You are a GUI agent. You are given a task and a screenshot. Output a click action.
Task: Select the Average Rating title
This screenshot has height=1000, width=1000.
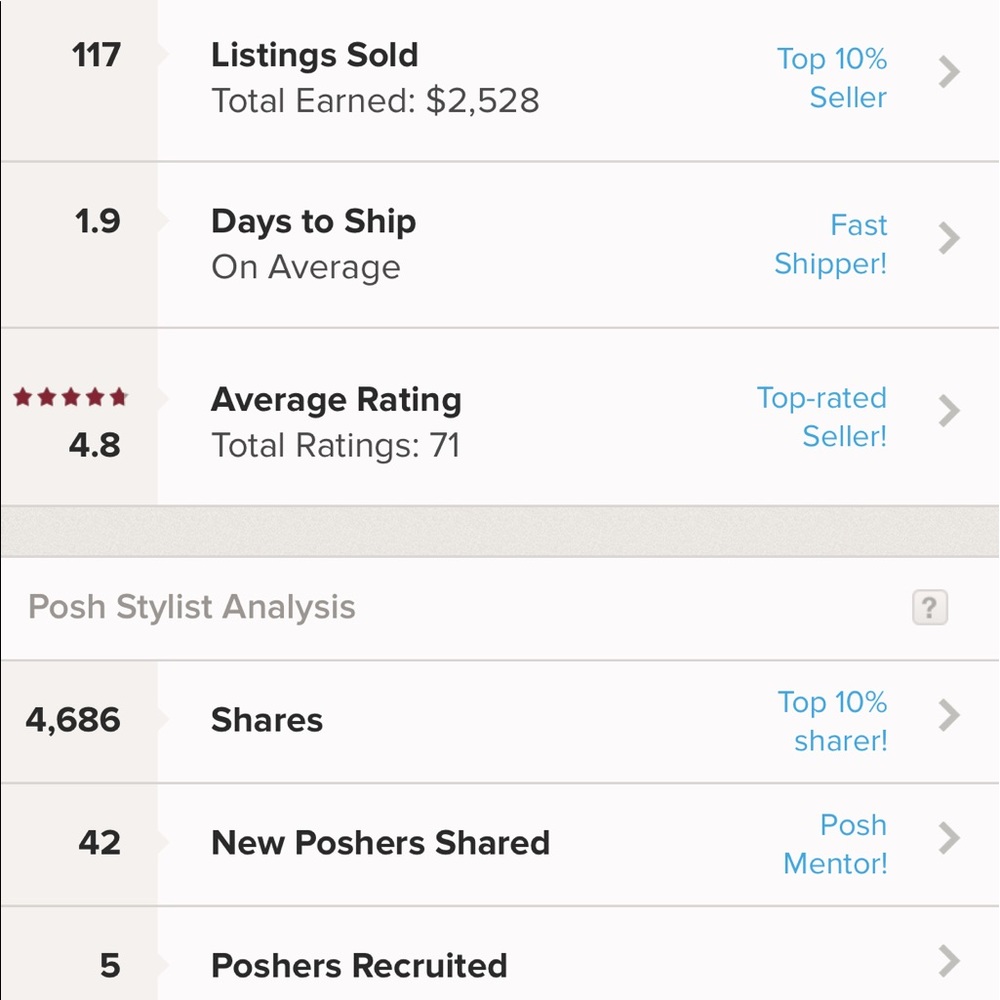pyautogui.click(x=336, y=400)
